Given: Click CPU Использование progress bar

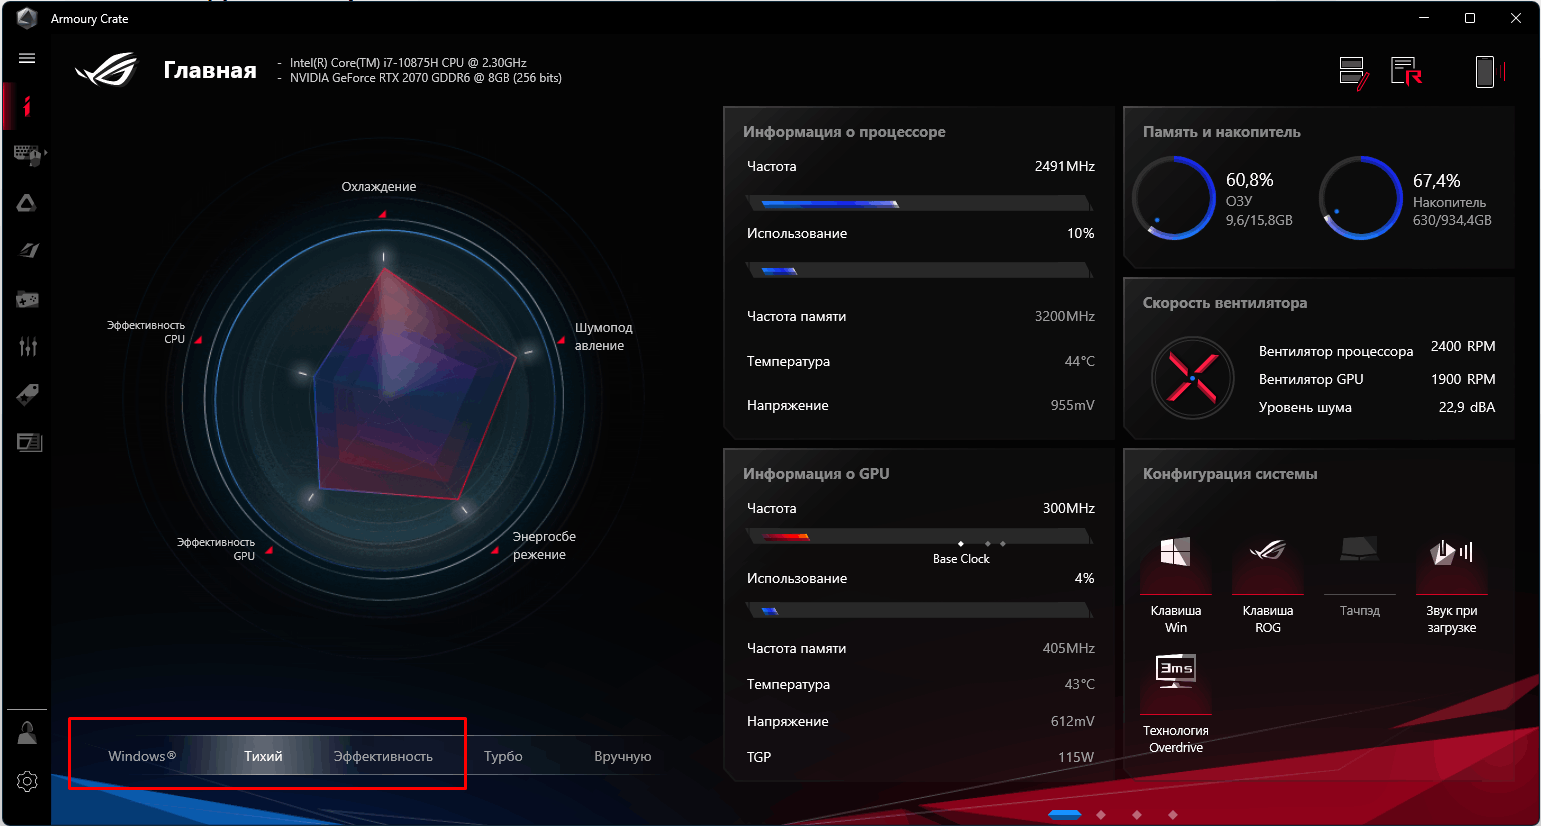Looking at the screenshot, I should (919, 270).
